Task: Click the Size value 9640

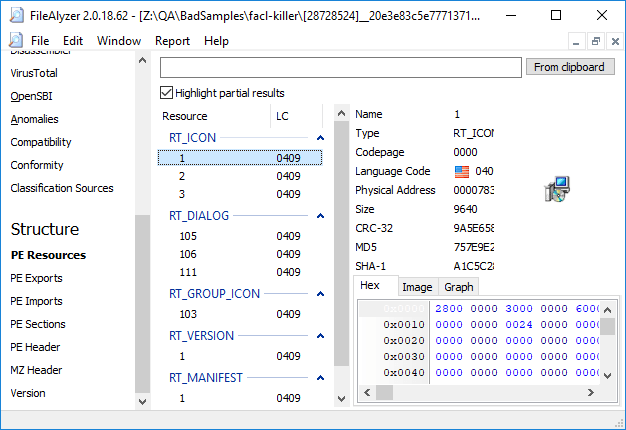Action: pyautogui.click(x=466, y=209)
